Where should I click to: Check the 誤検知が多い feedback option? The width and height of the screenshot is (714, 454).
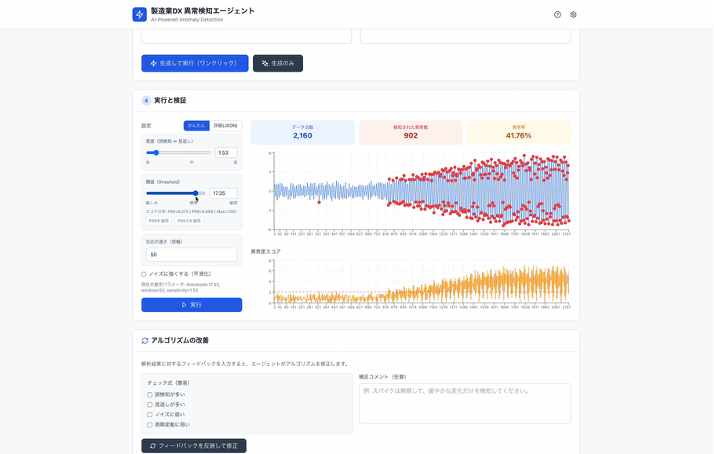[150, 395]
